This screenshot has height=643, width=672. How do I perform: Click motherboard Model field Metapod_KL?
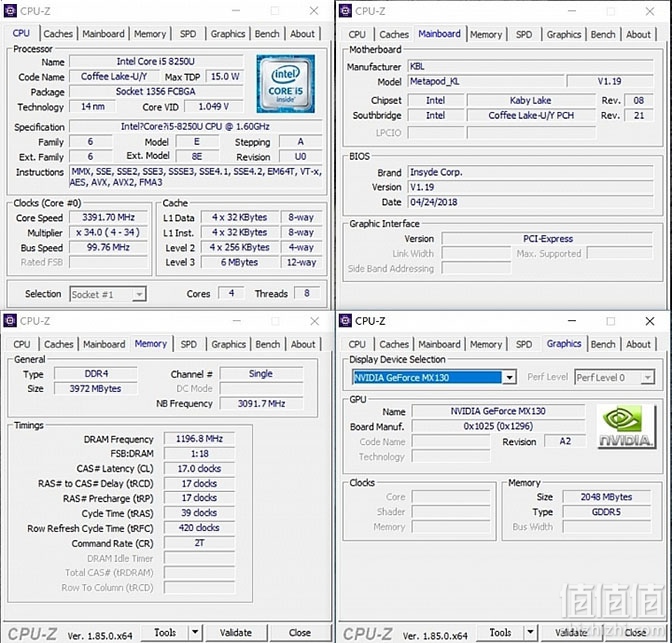(486, 81)
